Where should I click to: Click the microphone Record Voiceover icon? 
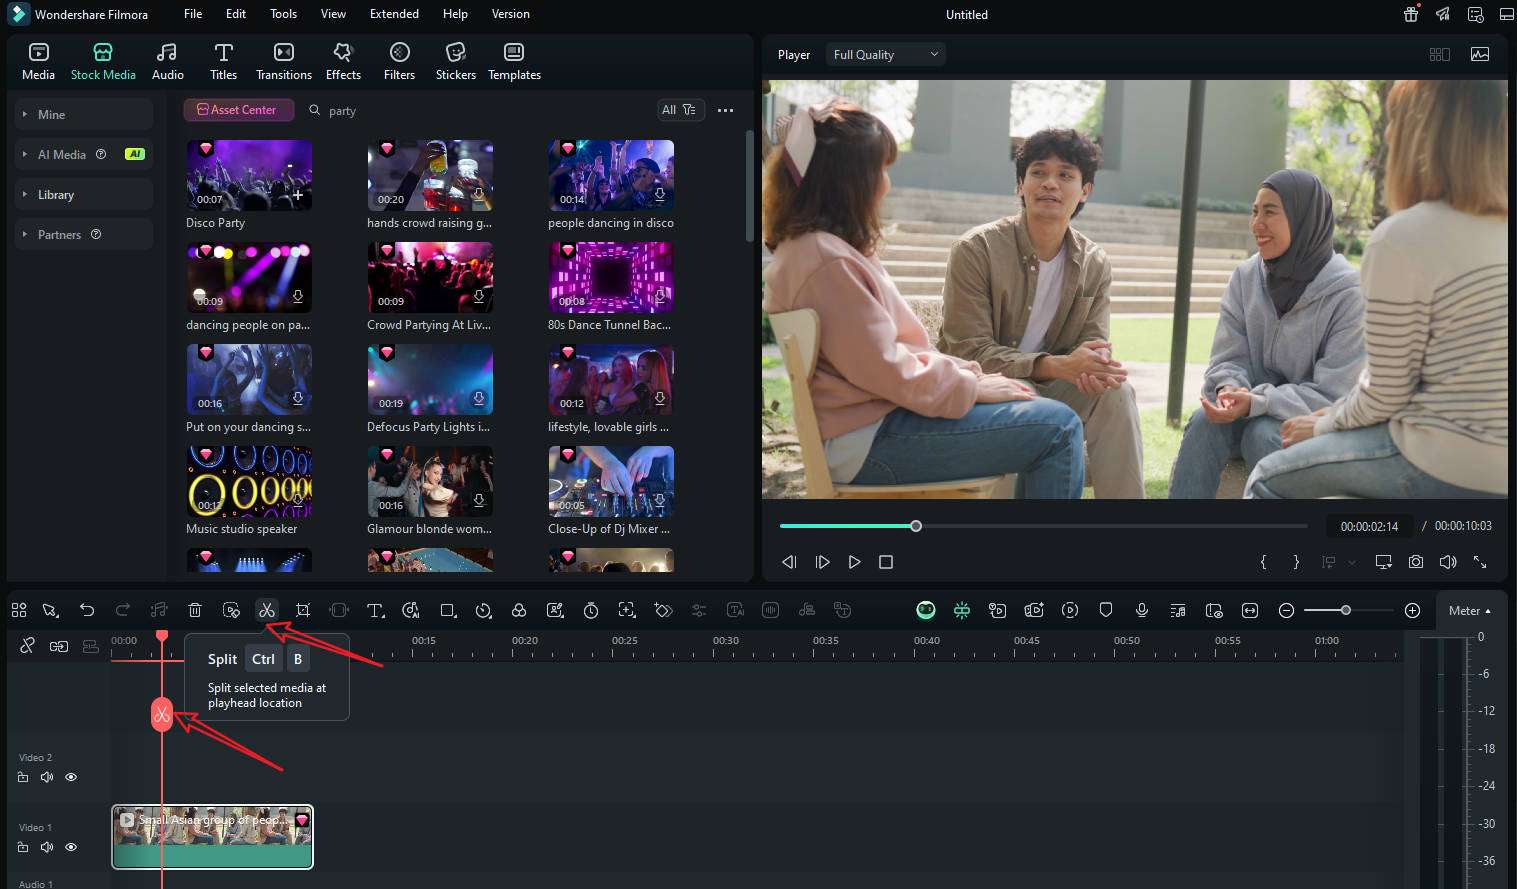point(1142,610)
